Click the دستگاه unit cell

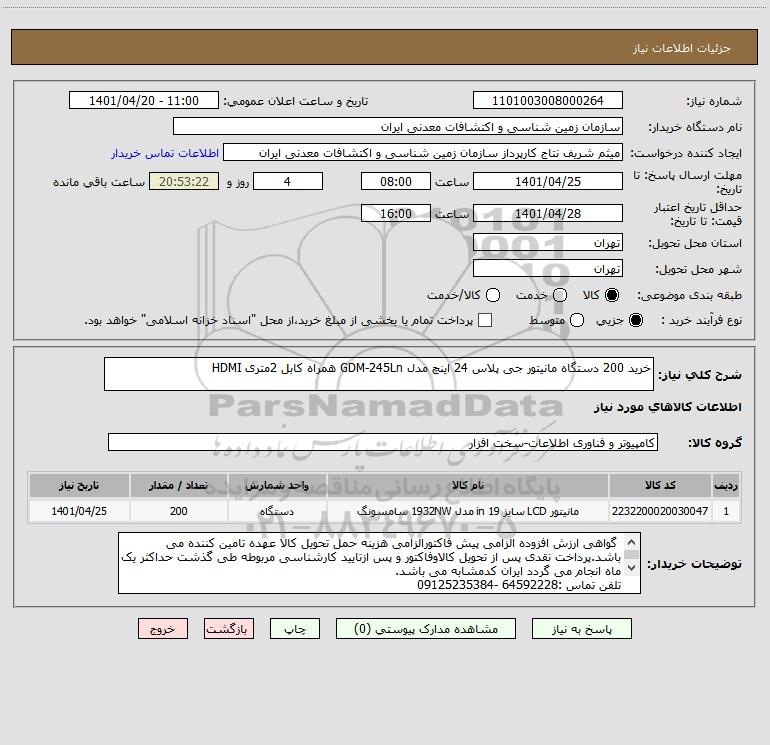coord(277,511)
